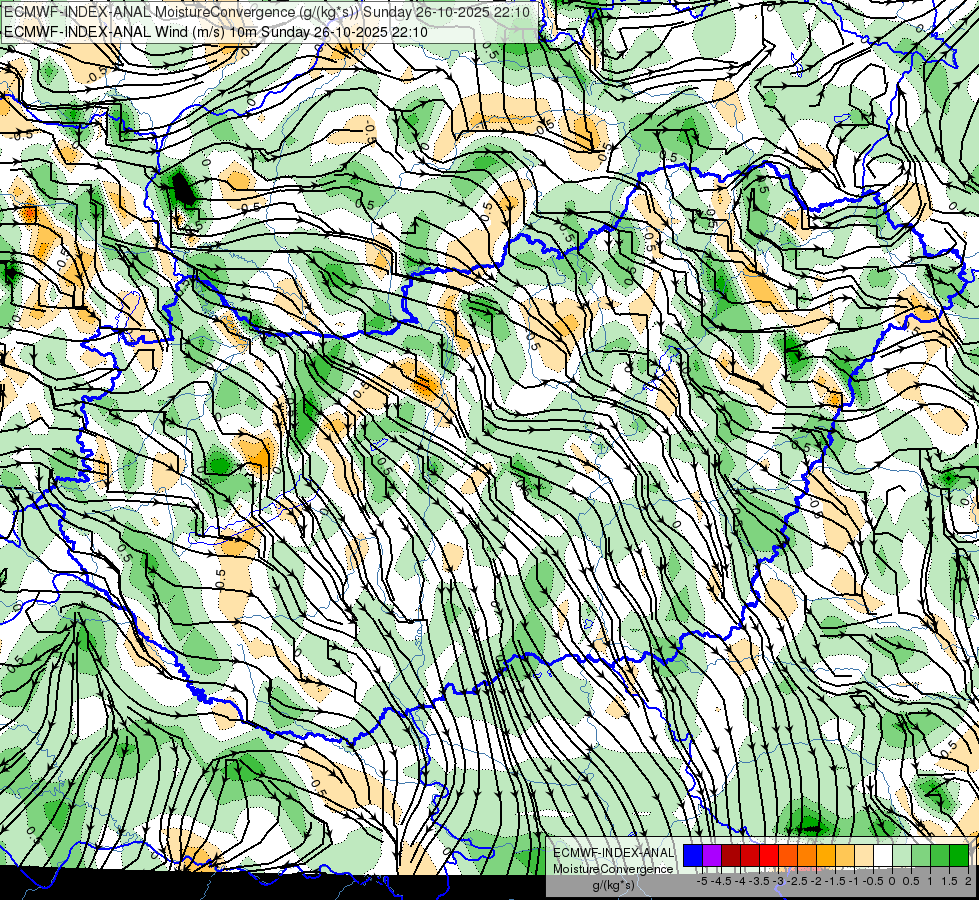Click the ECMWF-INDEX-ANAL label in the legend

pyautogui.click(x=614, y=853)
